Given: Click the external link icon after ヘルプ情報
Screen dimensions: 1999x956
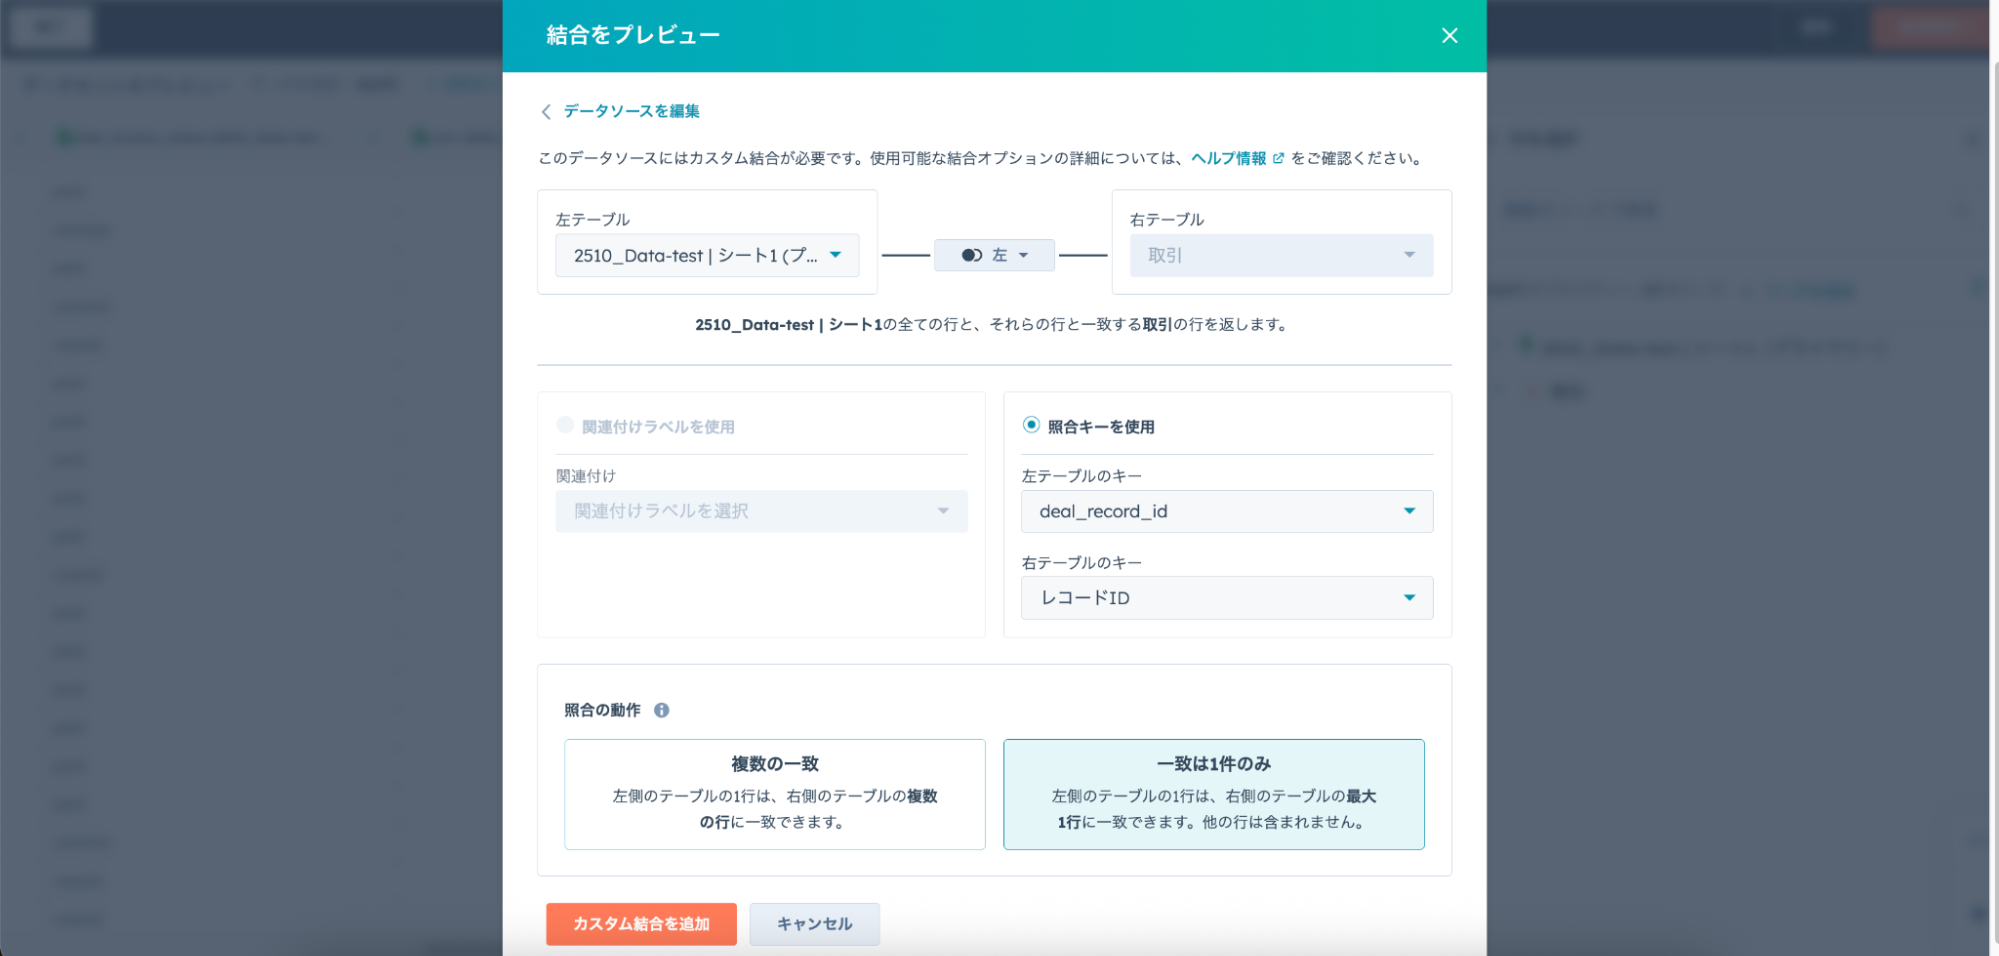Looking at the screenshot, I should coord(1278,158).
